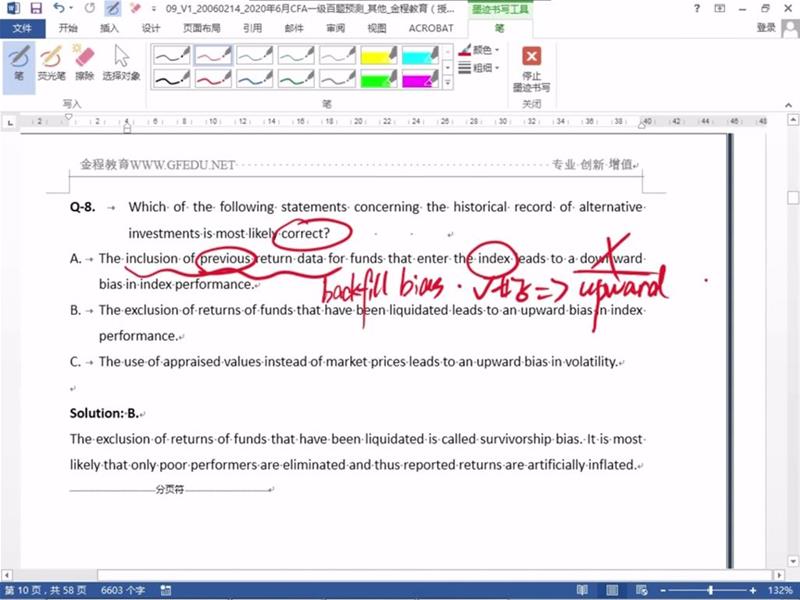The image size is (800, 600).
Task: Zoom out with the minus button
Action: [x=663, y=590]
